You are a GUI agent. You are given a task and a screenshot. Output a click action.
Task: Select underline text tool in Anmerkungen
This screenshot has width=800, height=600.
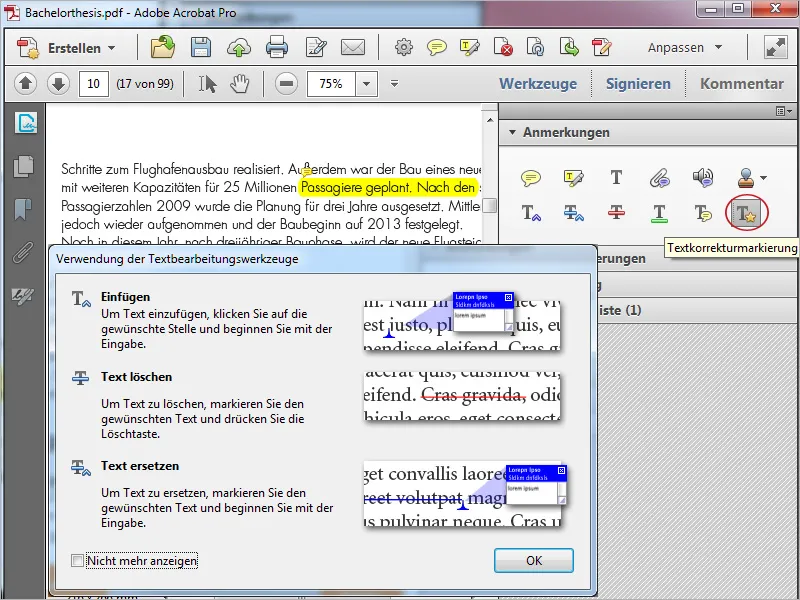tap(660, 213)
